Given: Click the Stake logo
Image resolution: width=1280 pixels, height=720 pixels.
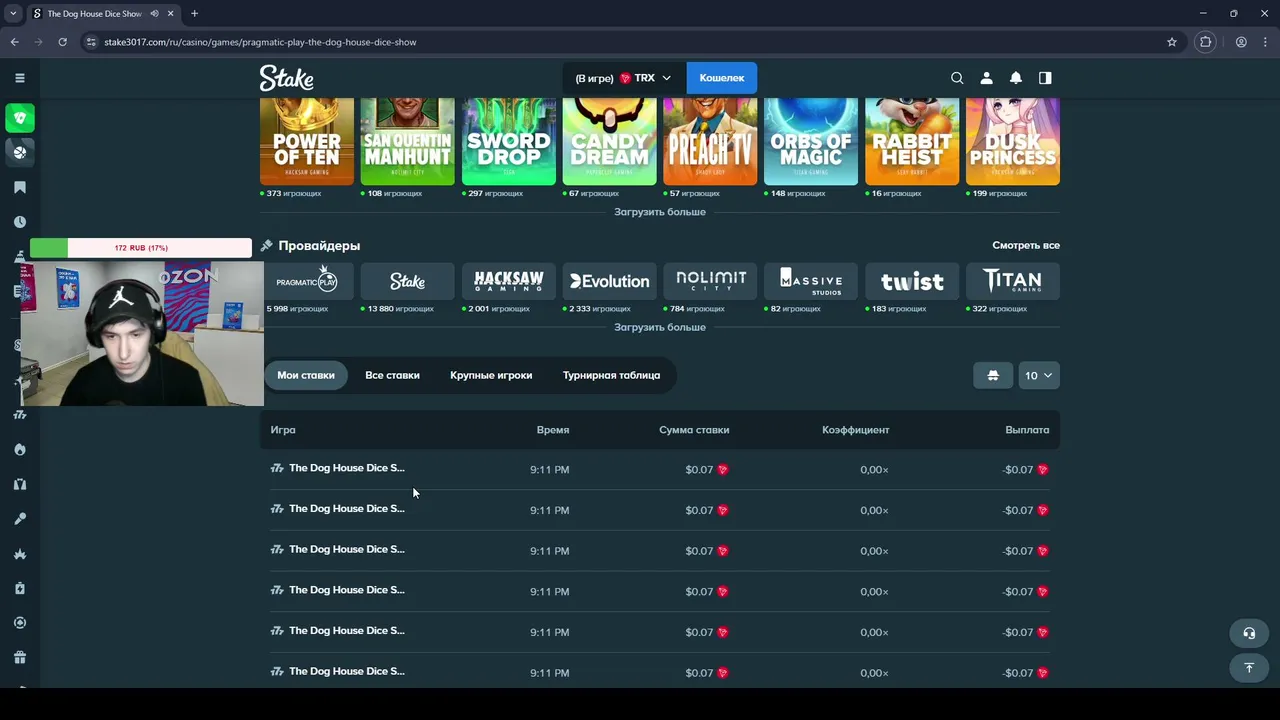Looking at the screenshot, I should 287,78.
